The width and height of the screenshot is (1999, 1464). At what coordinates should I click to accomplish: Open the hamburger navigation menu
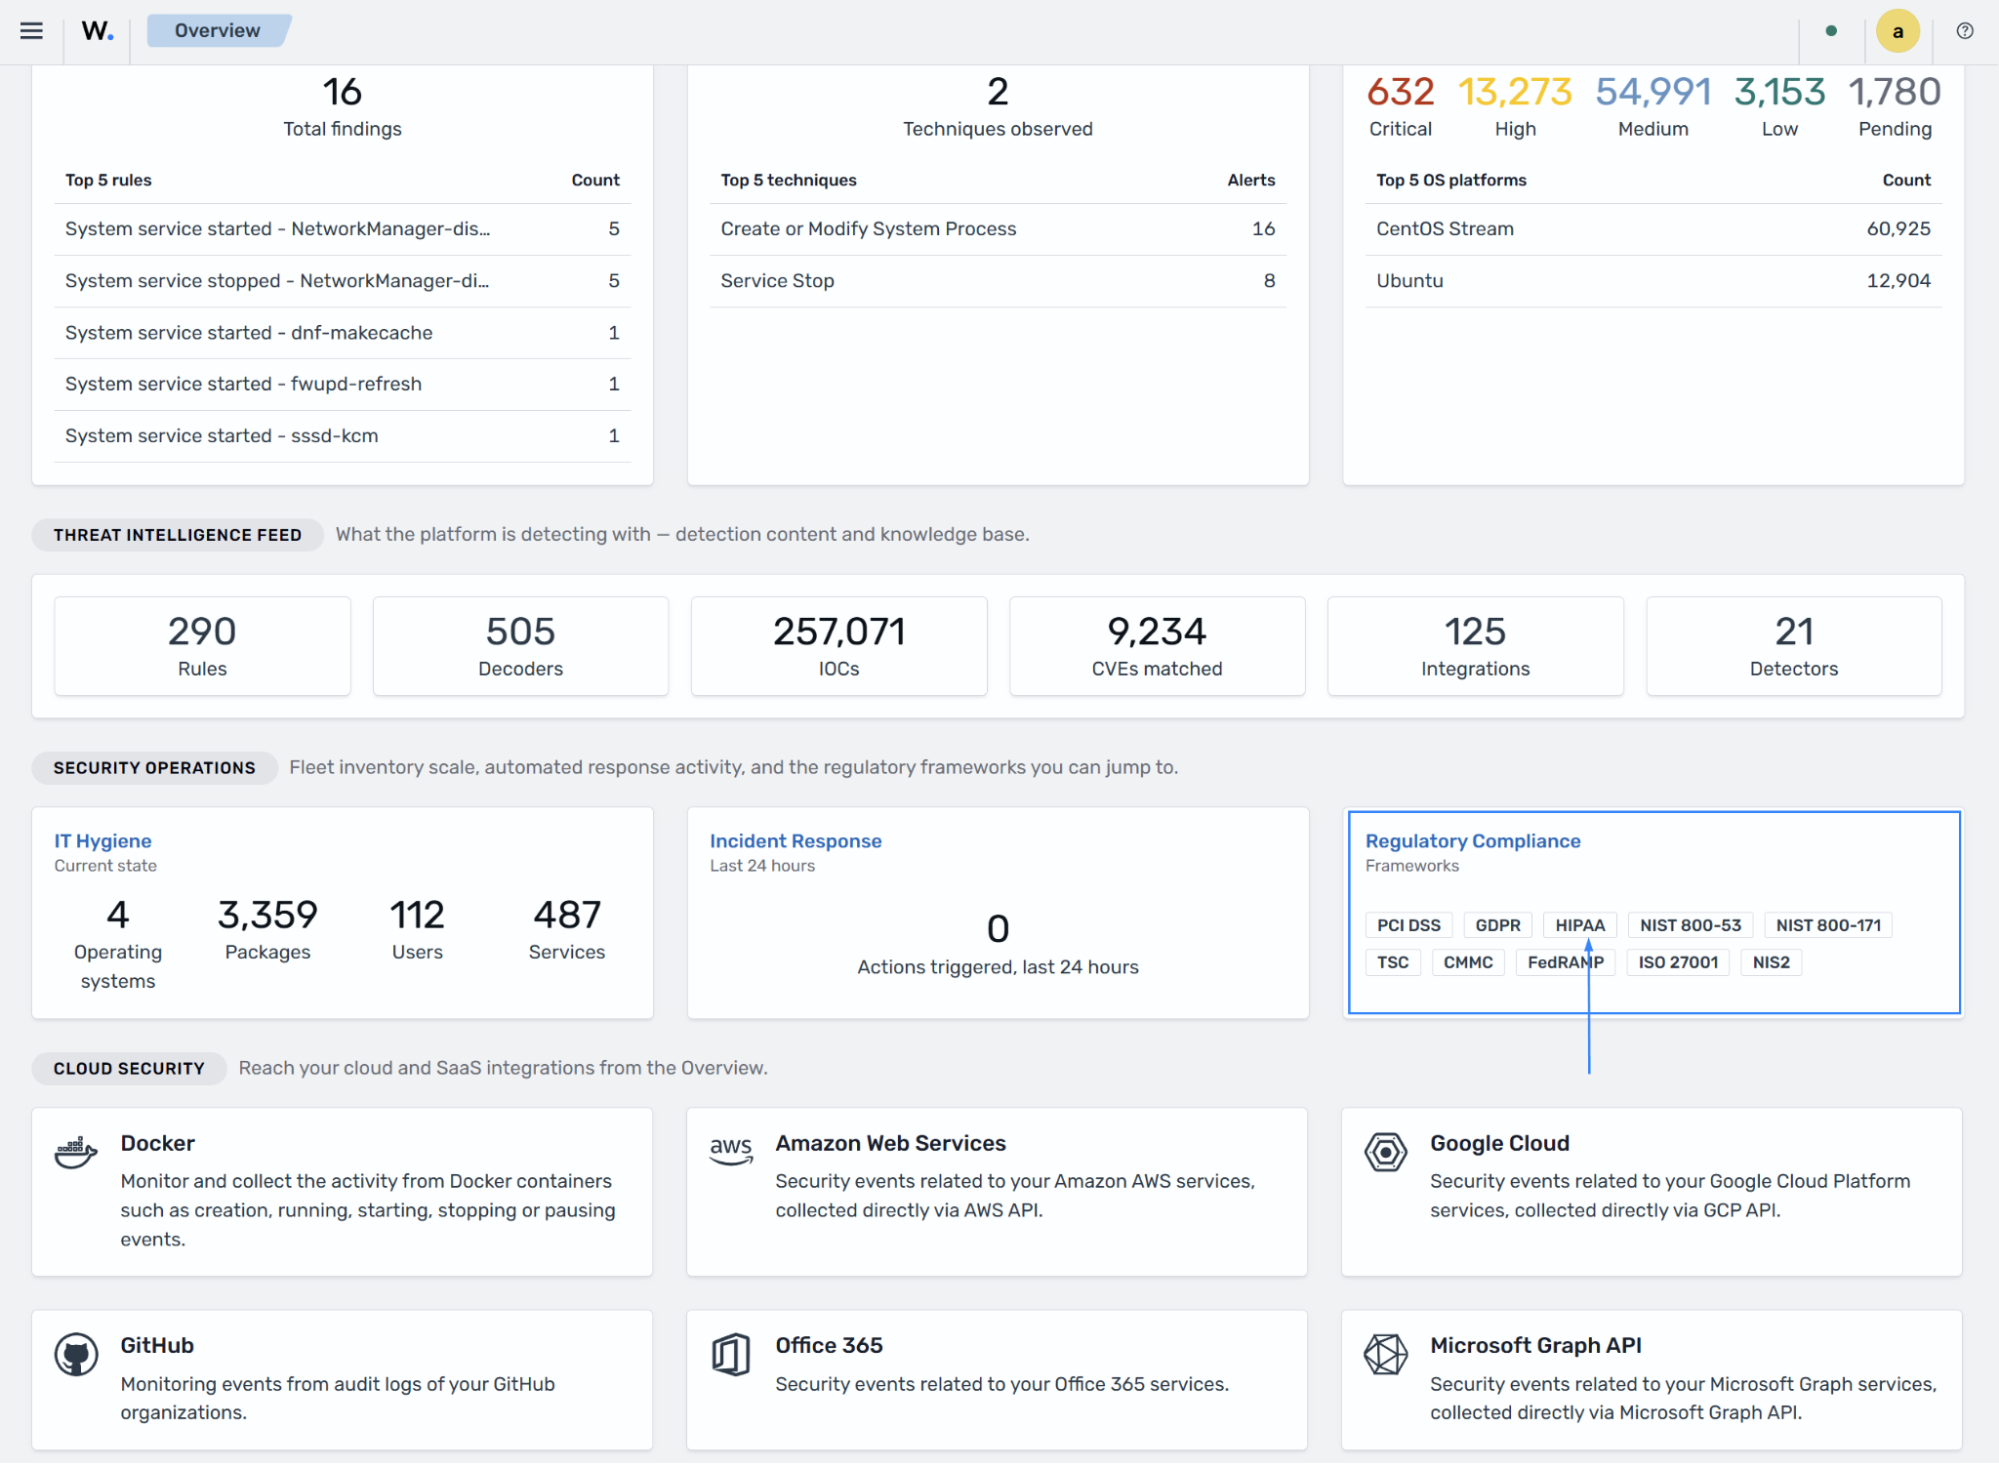pyautogui.click(x=31, y=31)
